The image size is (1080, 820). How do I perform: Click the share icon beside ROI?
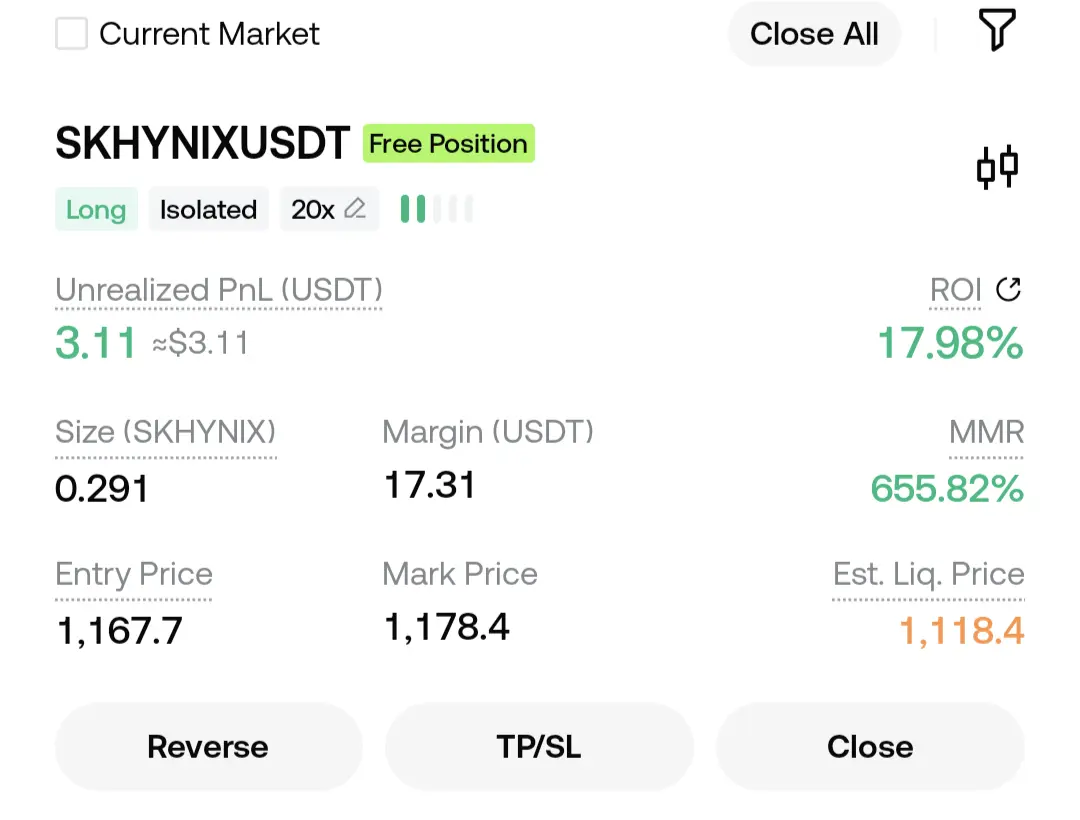[x=1008, y=289]
